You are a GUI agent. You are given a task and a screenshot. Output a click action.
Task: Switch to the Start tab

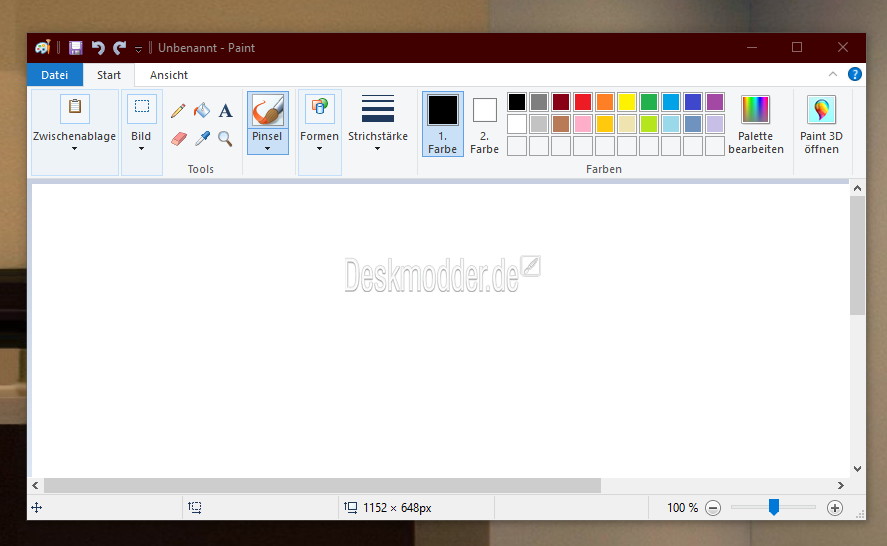pos(109,75)
